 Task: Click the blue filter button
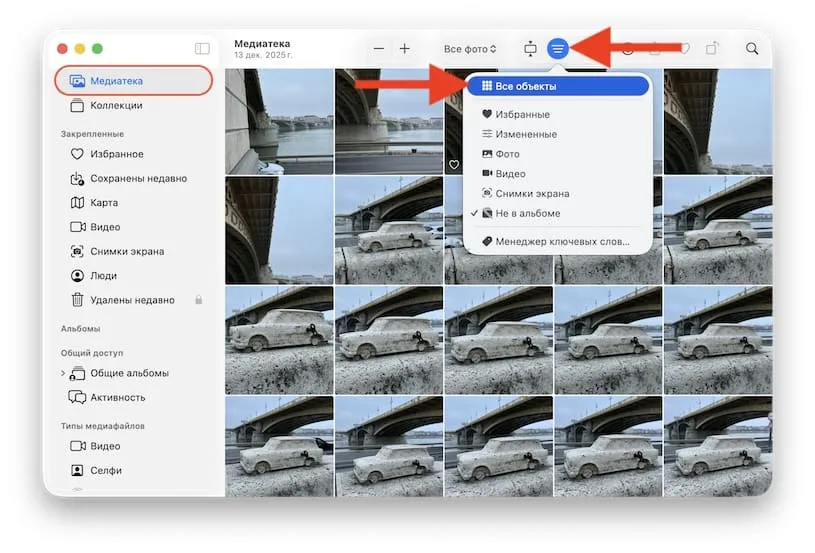pyautogui.click(x=558, y=48)
